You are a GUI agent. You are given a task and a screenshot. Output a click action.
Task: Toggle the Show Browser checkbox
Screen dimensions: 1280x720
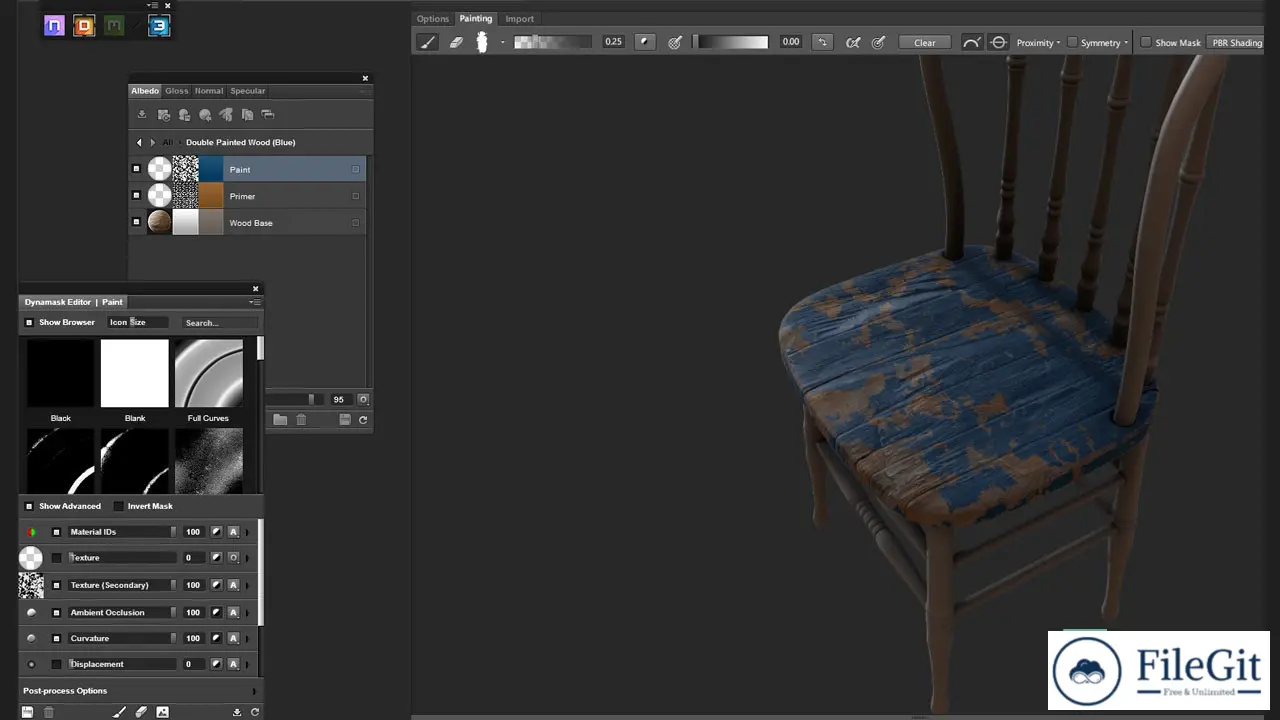tap(29, 322)
